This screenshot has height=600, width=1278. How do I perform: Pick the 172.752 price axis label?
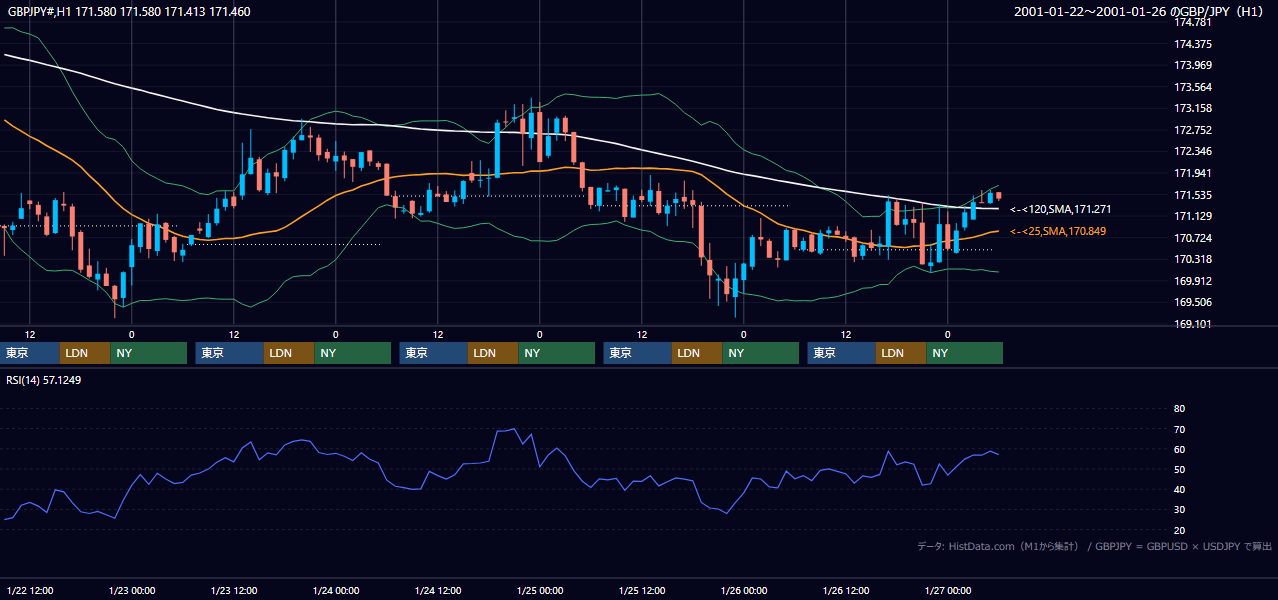pos(1192,130)
